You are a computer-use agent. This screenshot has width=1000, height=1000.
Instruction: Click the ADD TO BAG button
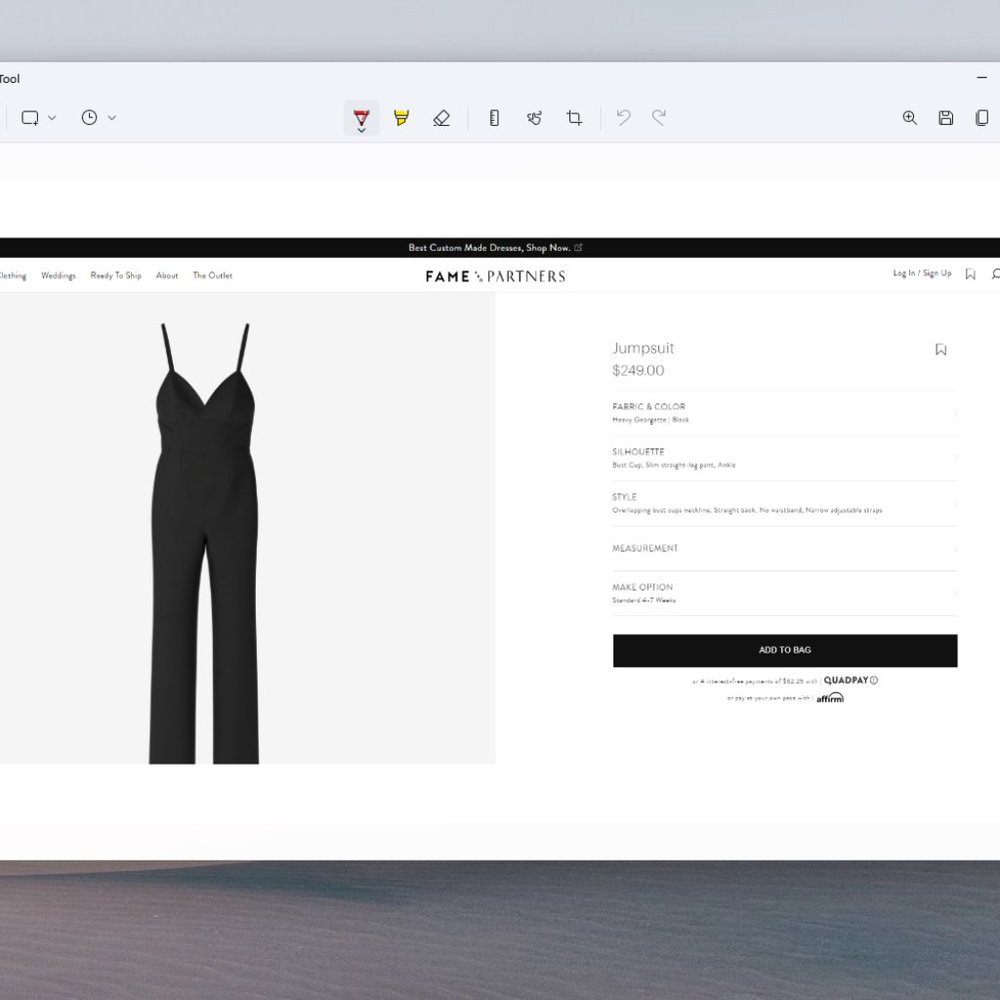(784, 650)
